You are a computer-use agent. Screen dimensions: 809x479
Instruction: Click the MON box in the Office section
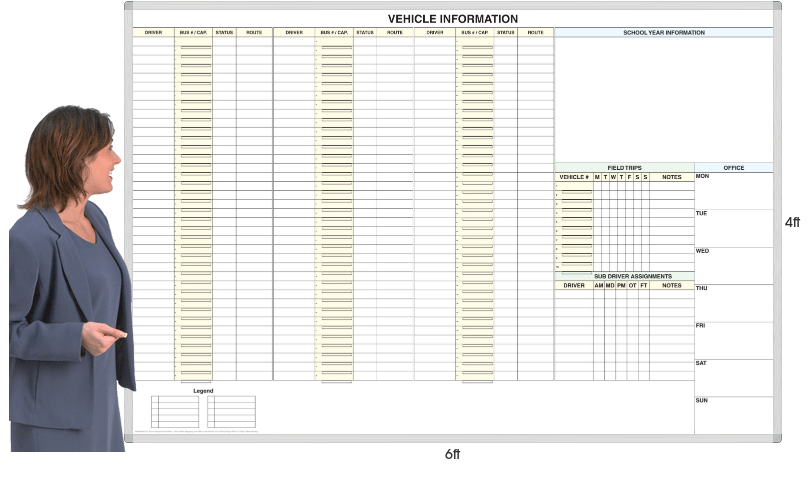pyautogui.click(x=733, y=191)
